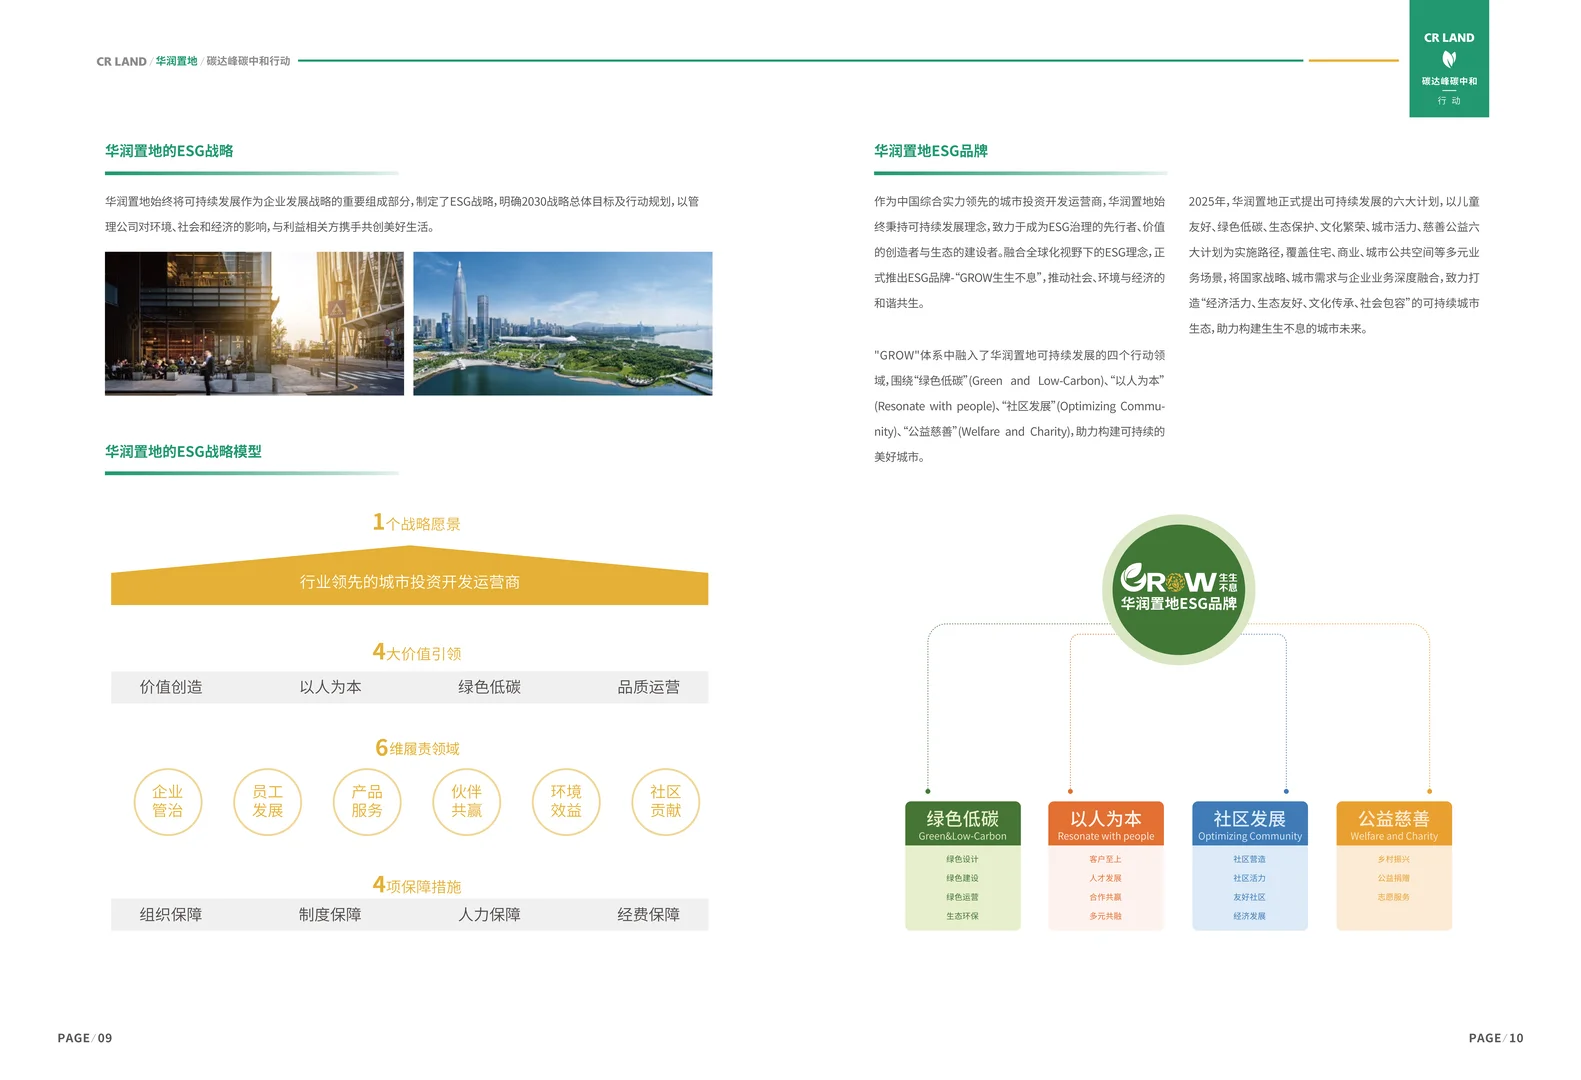Click 绿色低碳 in the gray values row
Screen dimensions: 1581x1080
(489, 687)
